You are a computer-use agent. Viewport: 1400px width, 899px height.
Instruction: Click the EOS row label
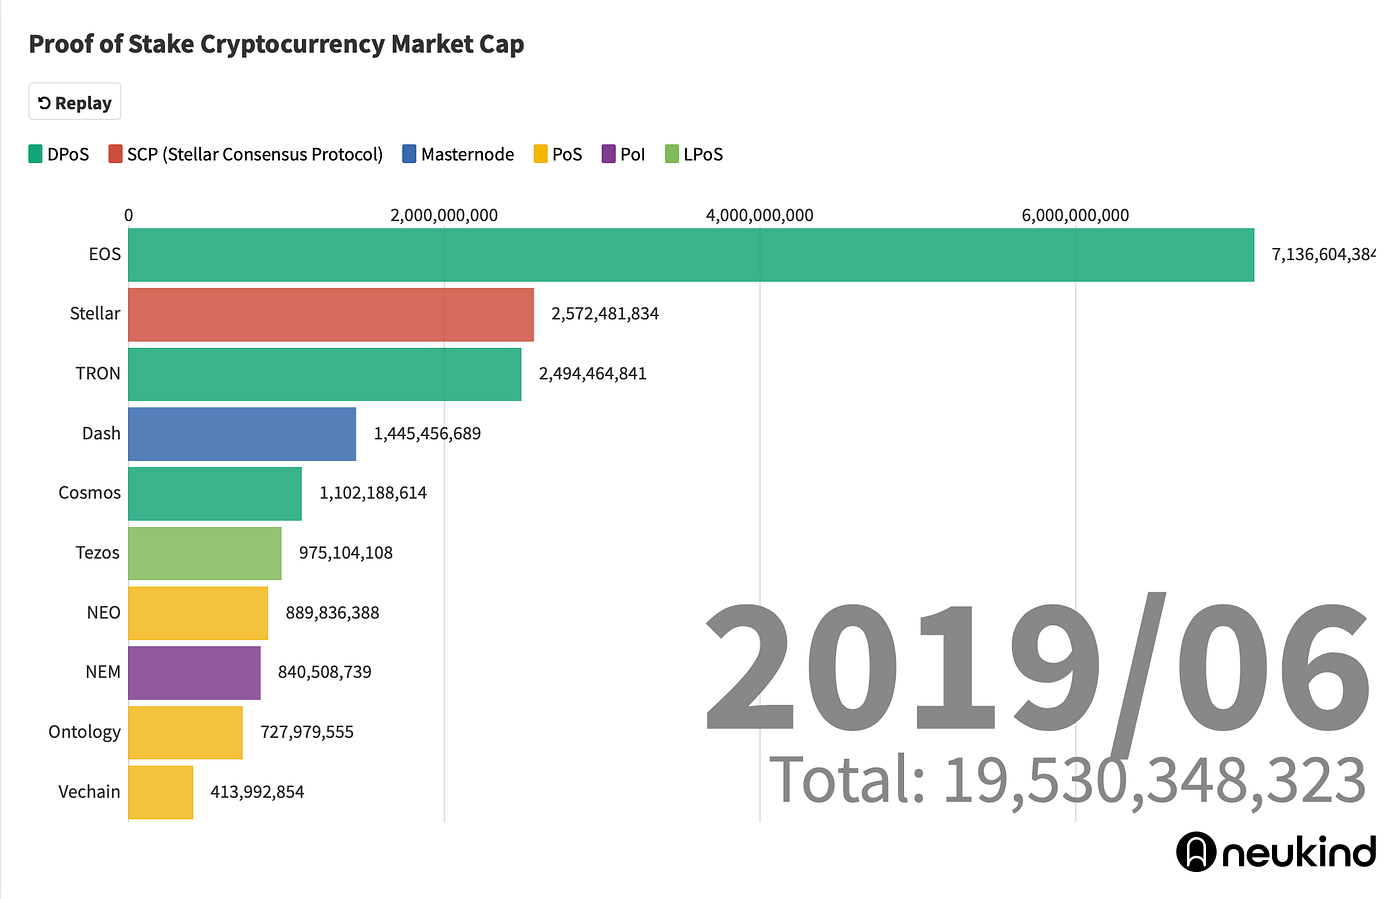[x=105, y=254]
